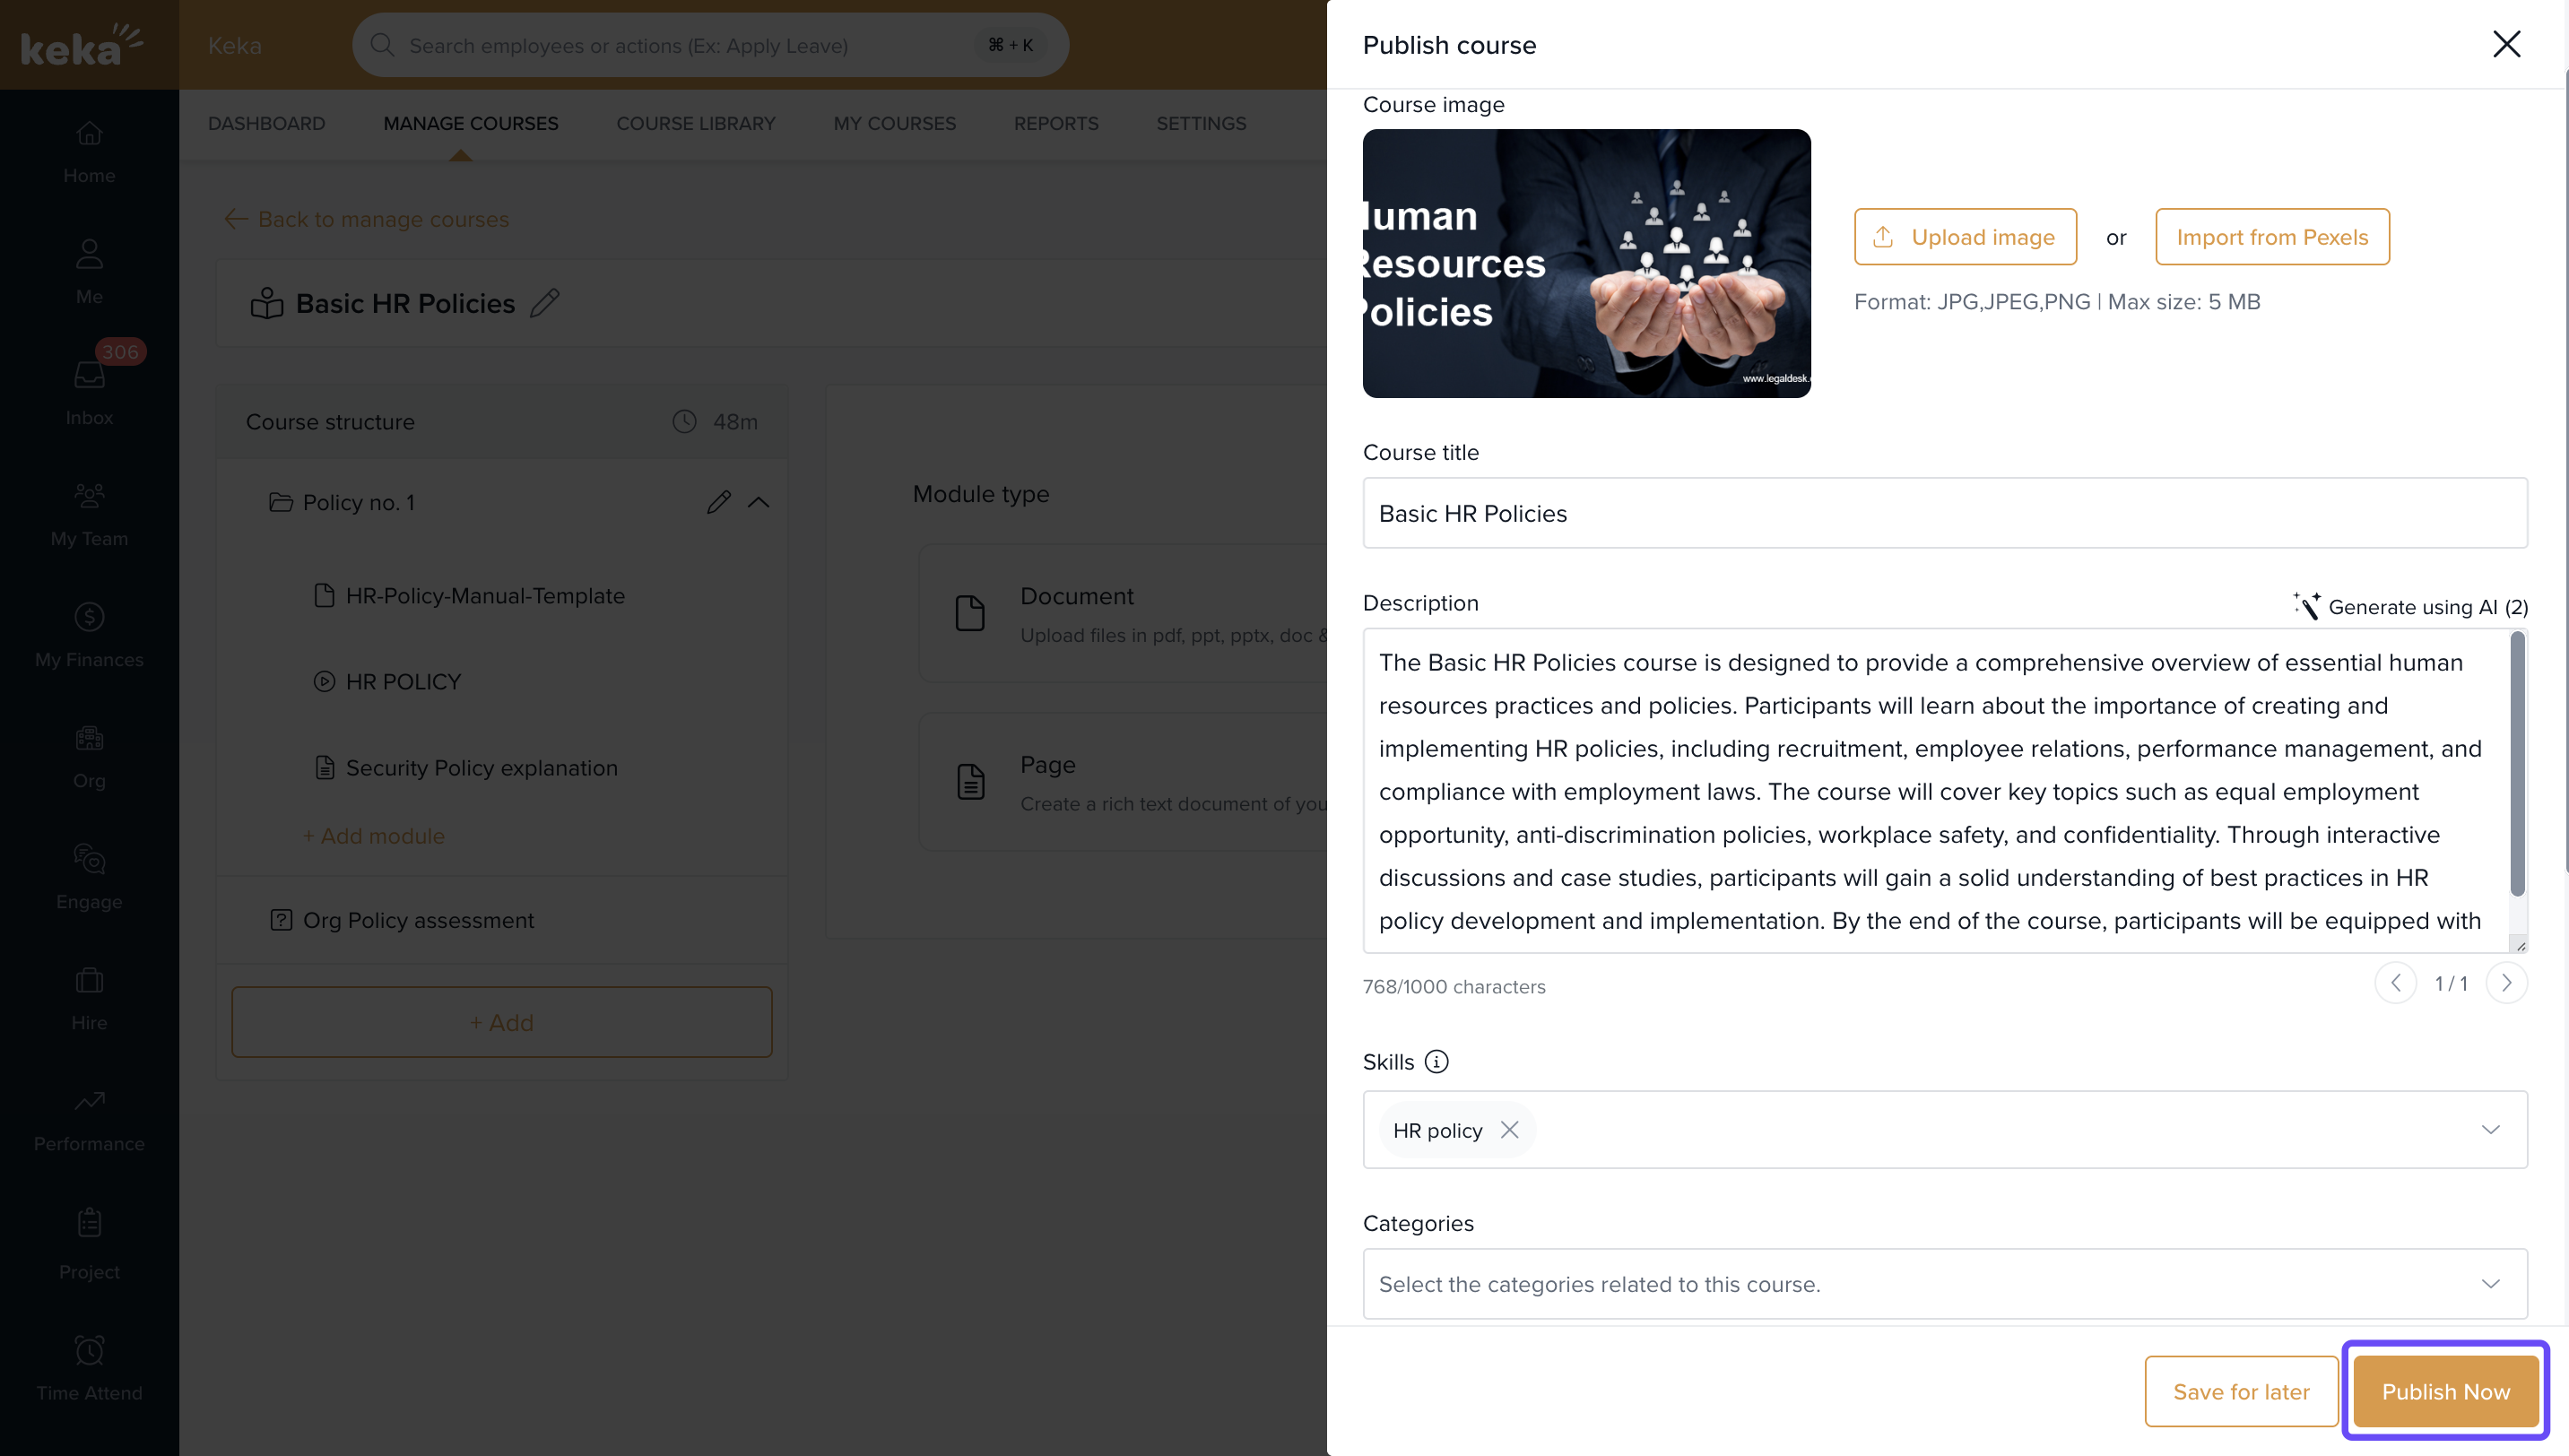2569x1456 pixels.
Task: Click the Course title input field
Action: tap(1944, 513)
